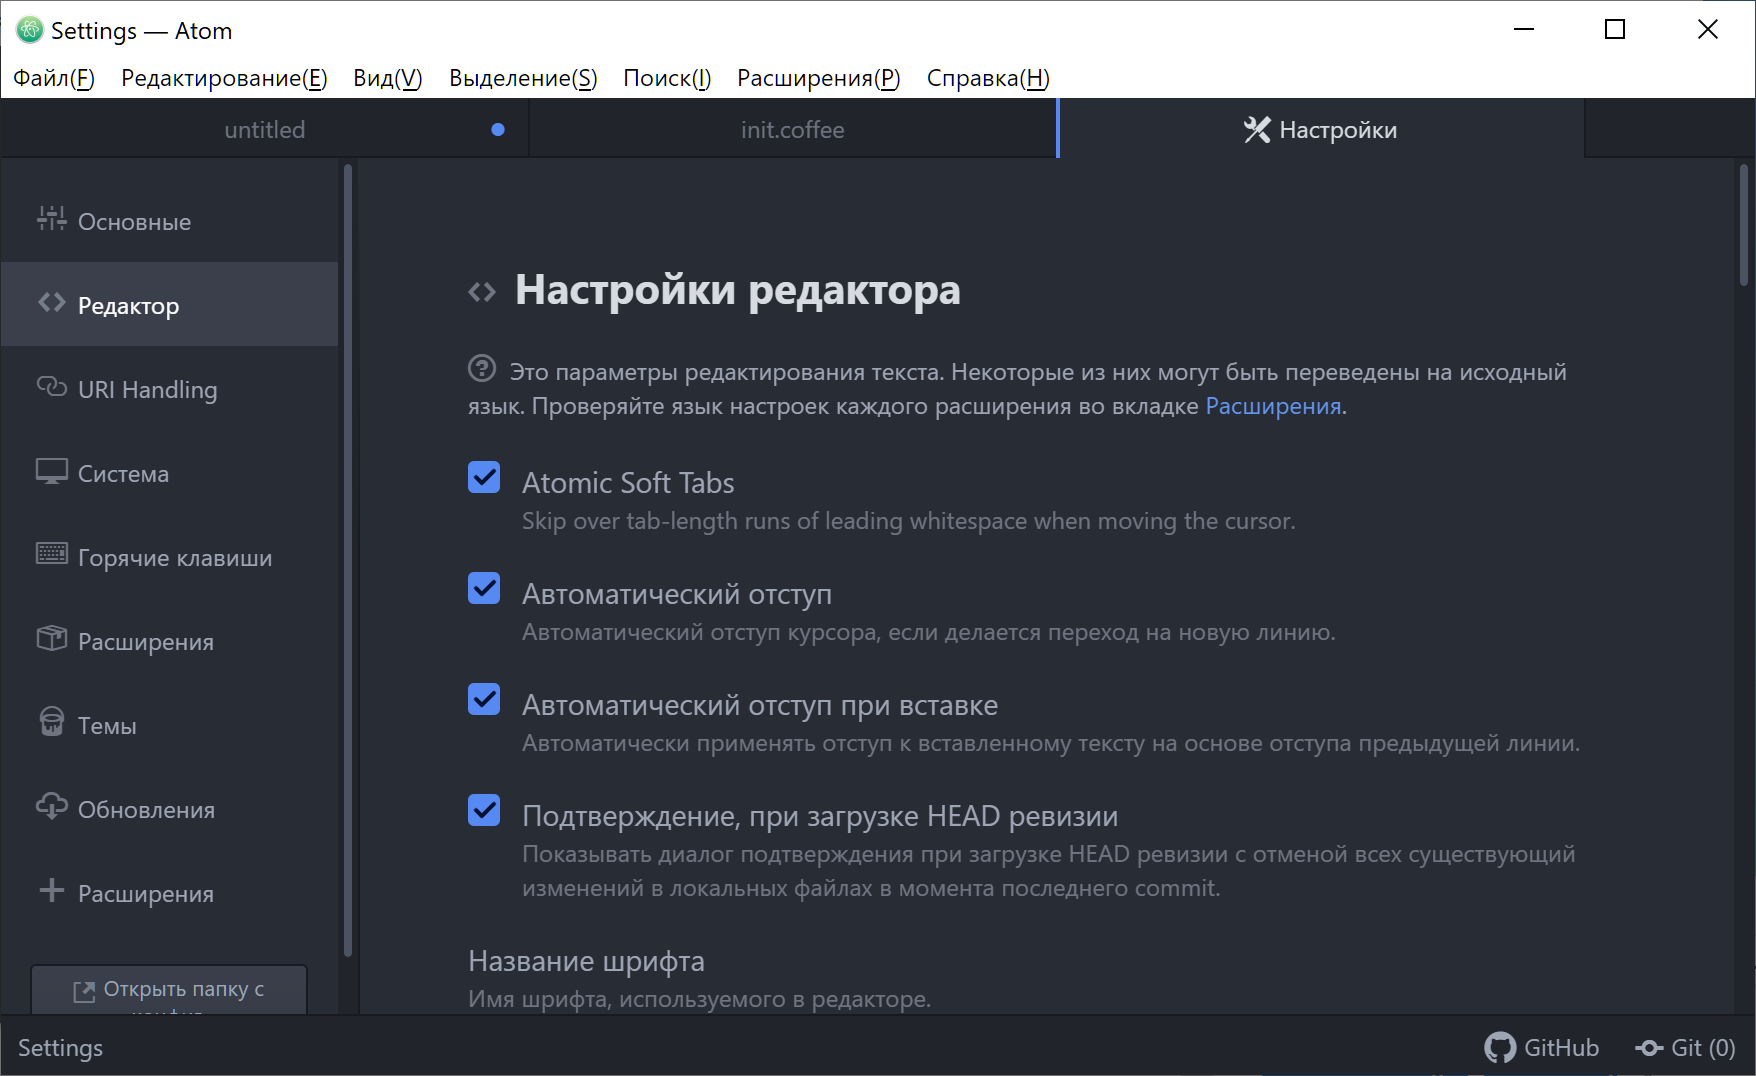Click the code icon beside Настройки редактора heading
Screen dimensions: 1756x1076
482,292
